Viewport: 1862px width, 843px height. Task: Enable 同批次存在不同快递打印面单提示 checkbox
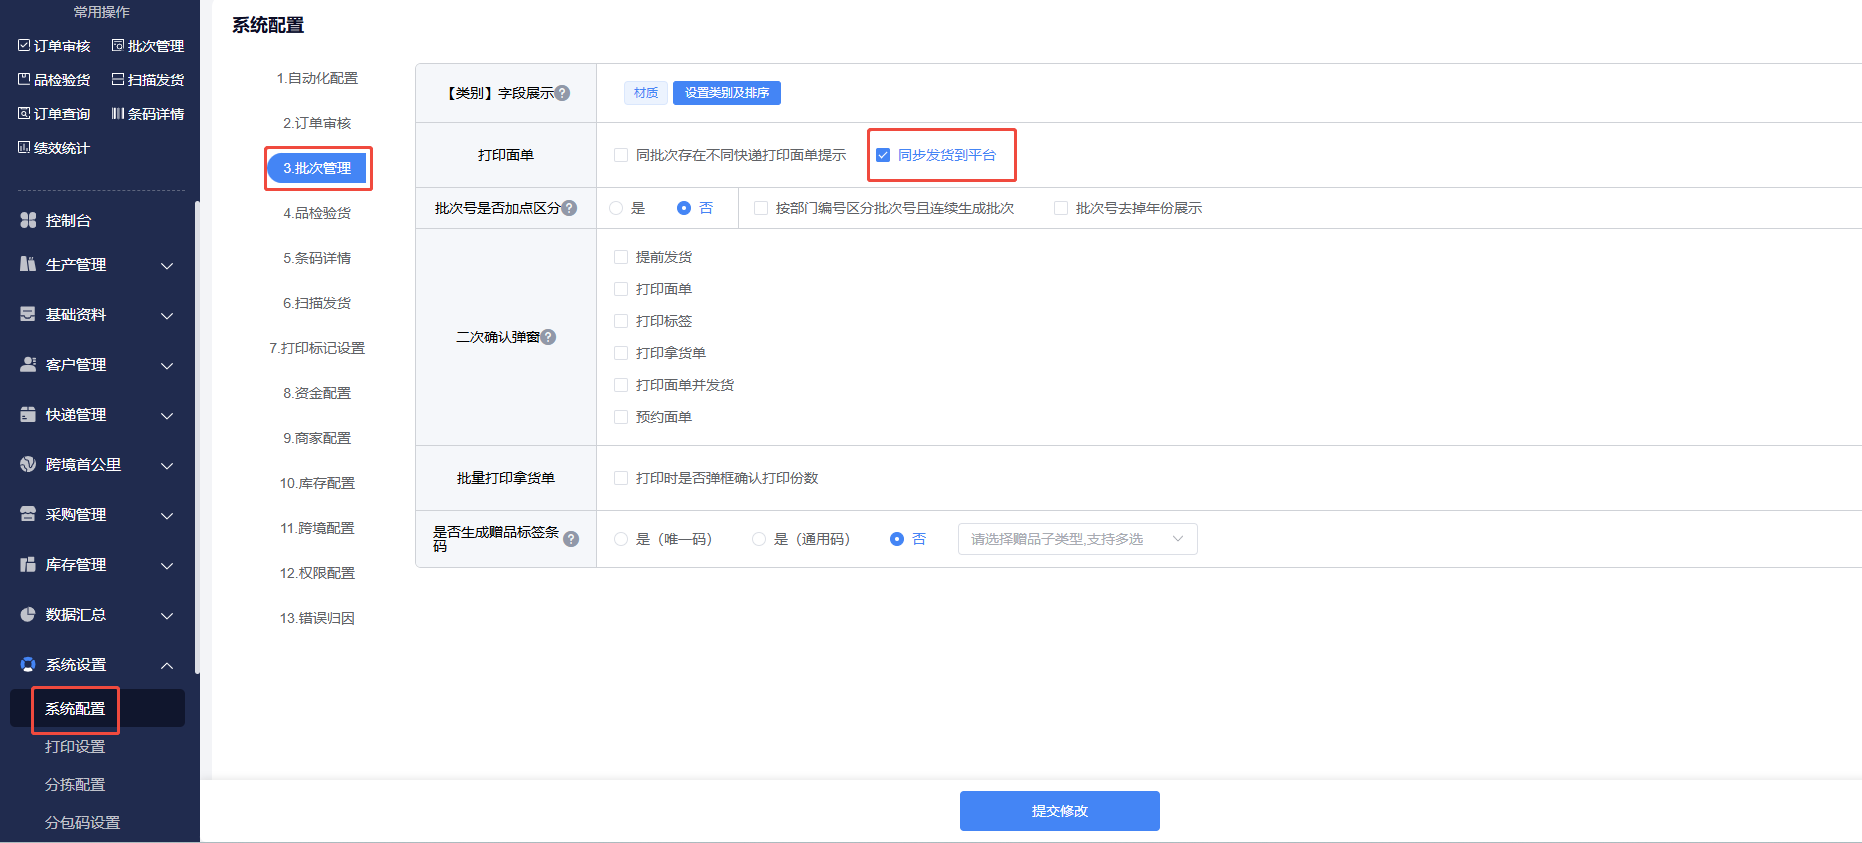(621, 155)
